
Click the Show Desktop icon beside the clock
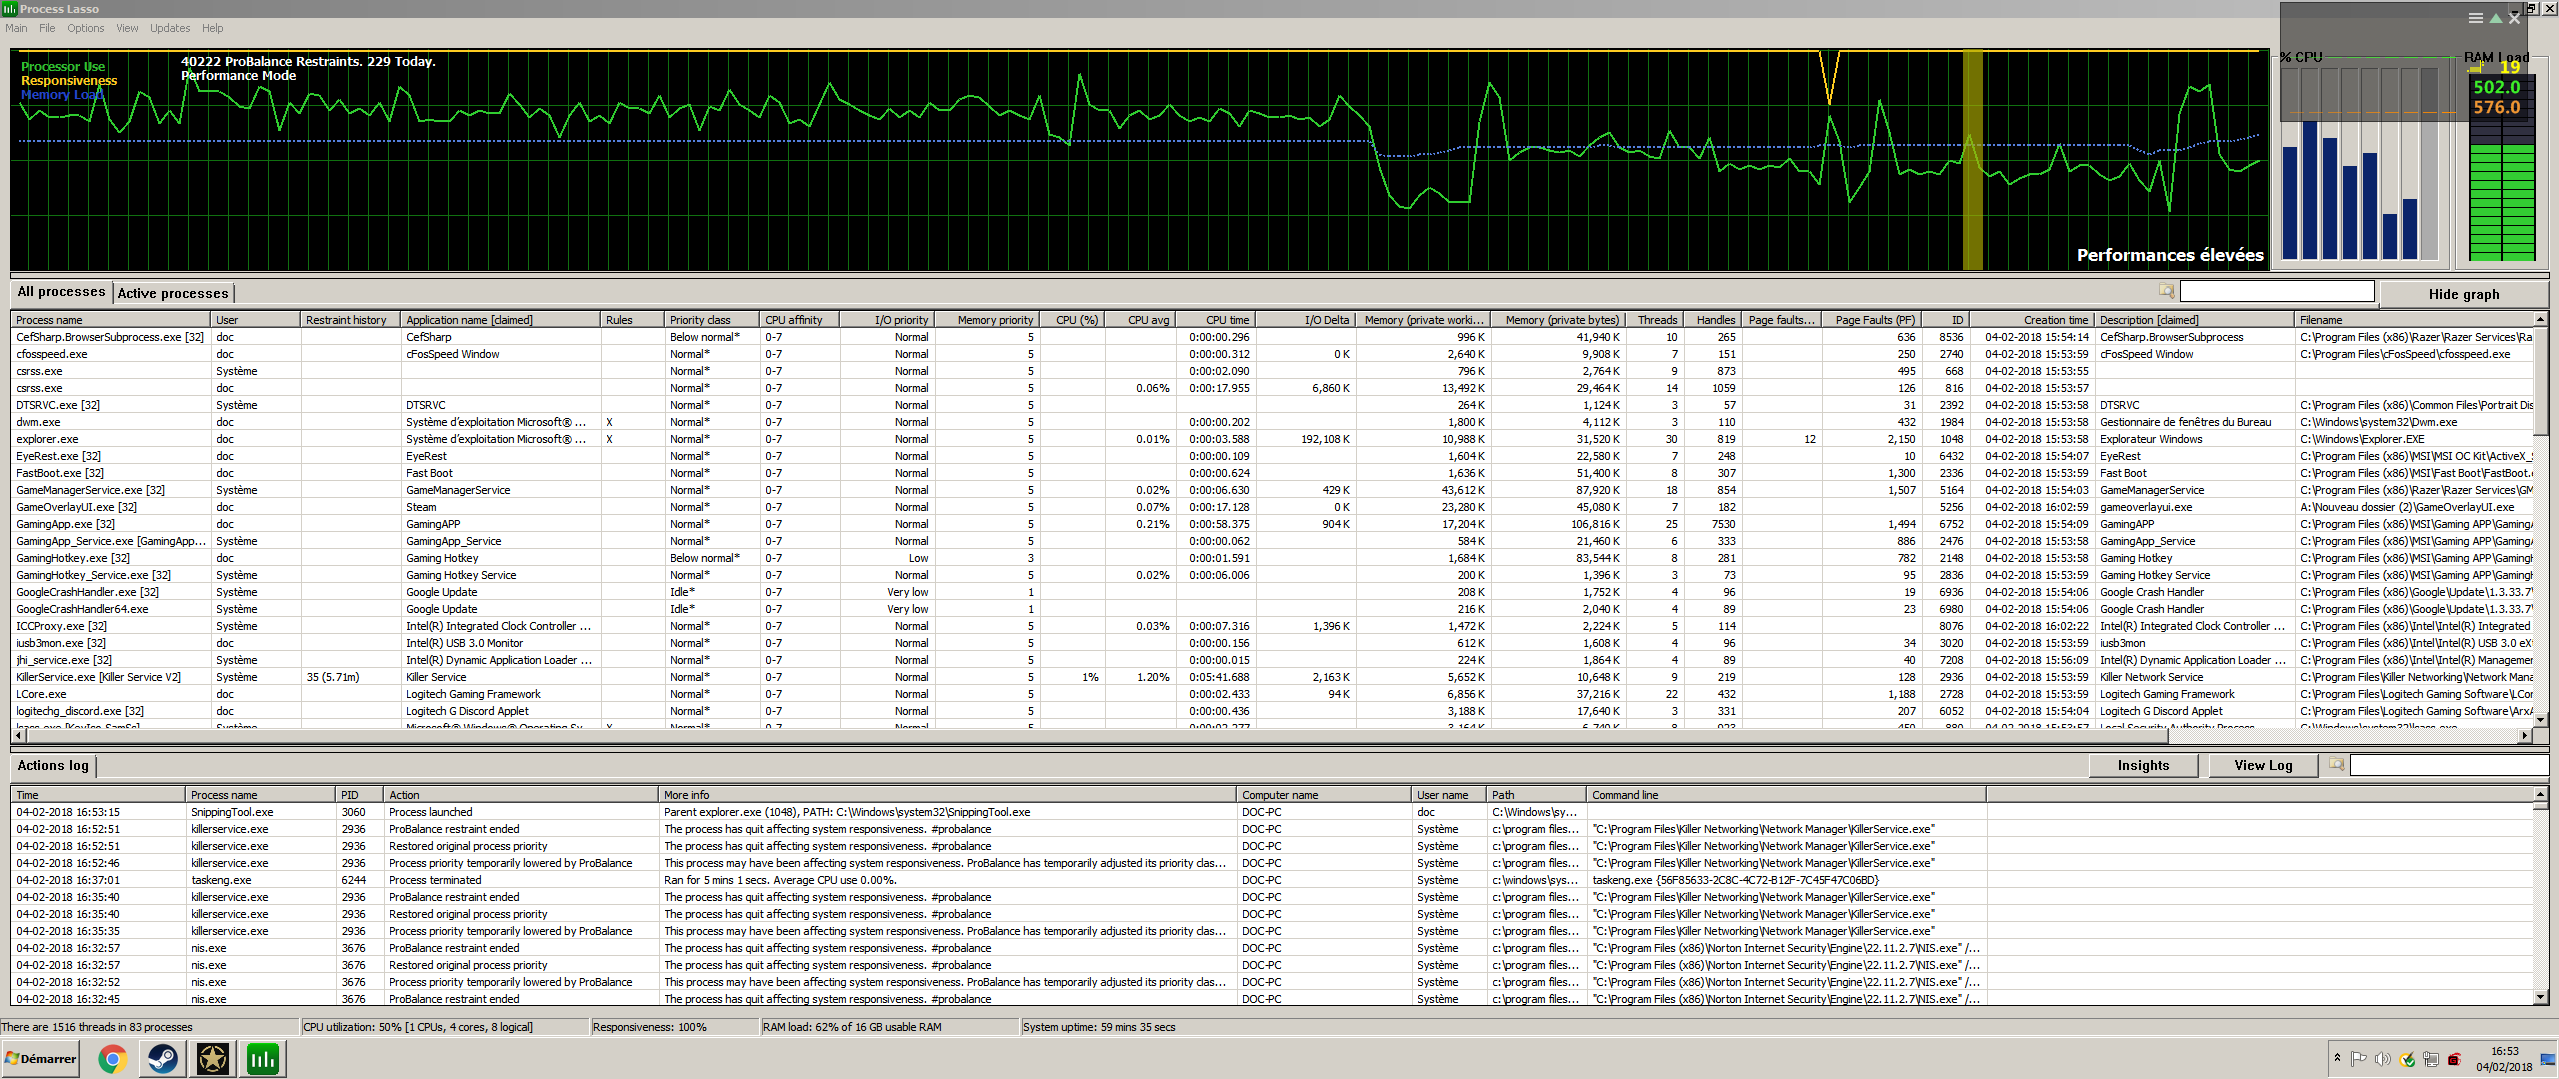pos(2548,1059)
